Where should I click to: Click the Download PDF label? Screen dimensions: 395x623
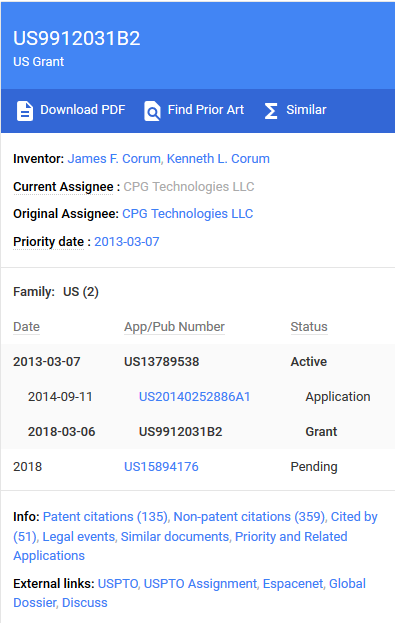[x=83, y=110]
